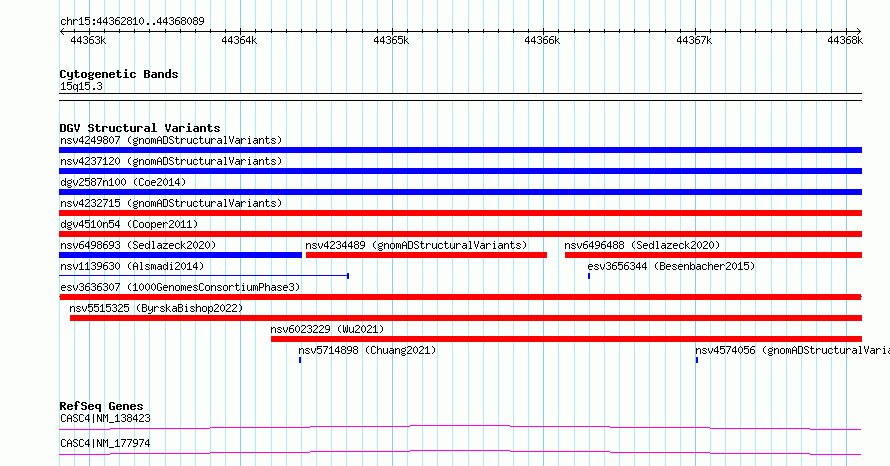The height and width of the screenshot is (466, 890).
Task: Click the chr15:44362810..44368089 region label
Action: pyautogui.click(x=132, y=22)
